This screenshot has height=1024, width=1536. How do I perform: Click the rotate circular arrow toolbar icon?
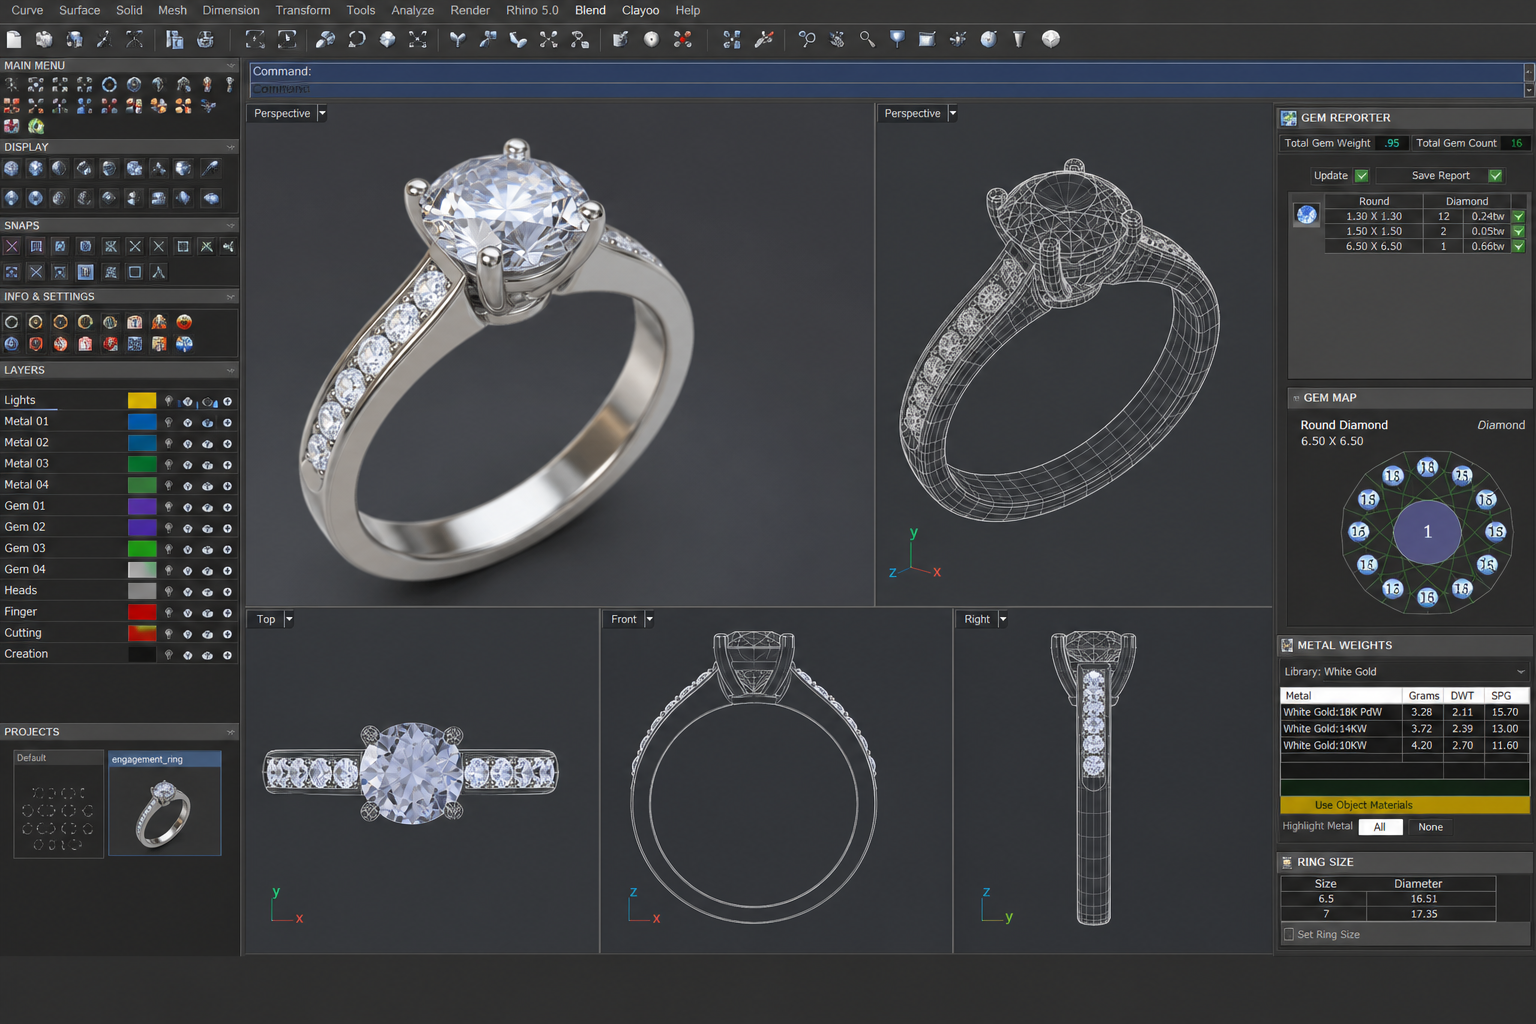[x=357, y=39]
